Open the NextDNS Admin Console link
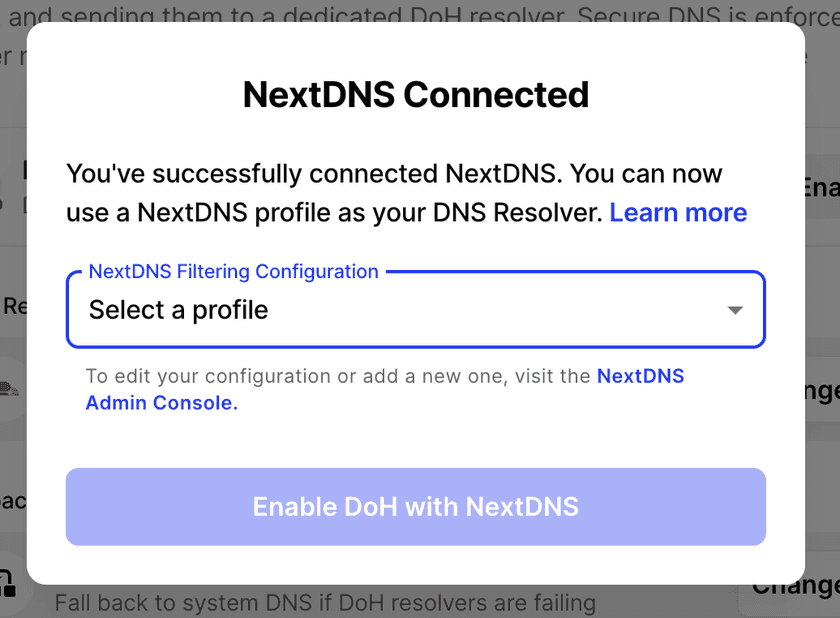The width and height of the screenshot is (840, 618). click(640, 377)
